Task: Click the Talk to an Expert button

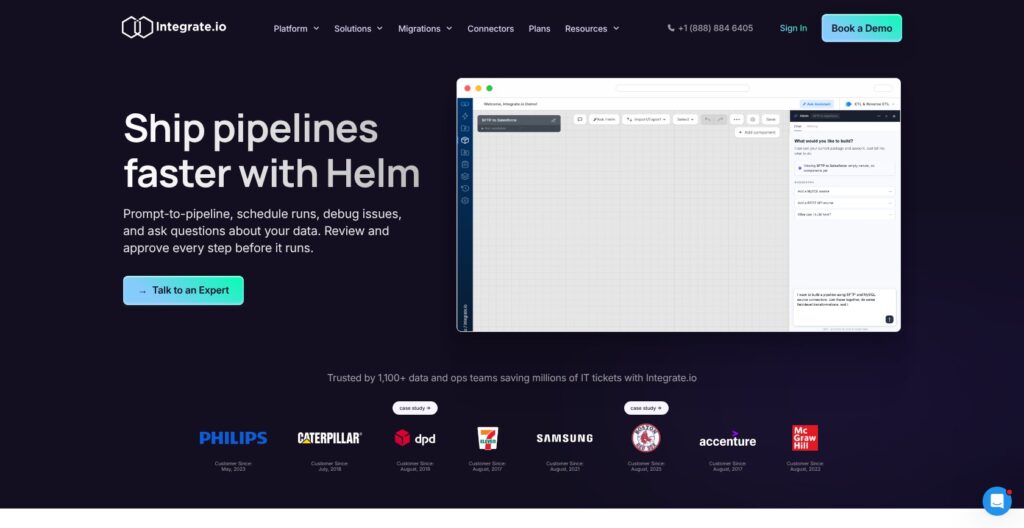Action: tap(184, 290)
